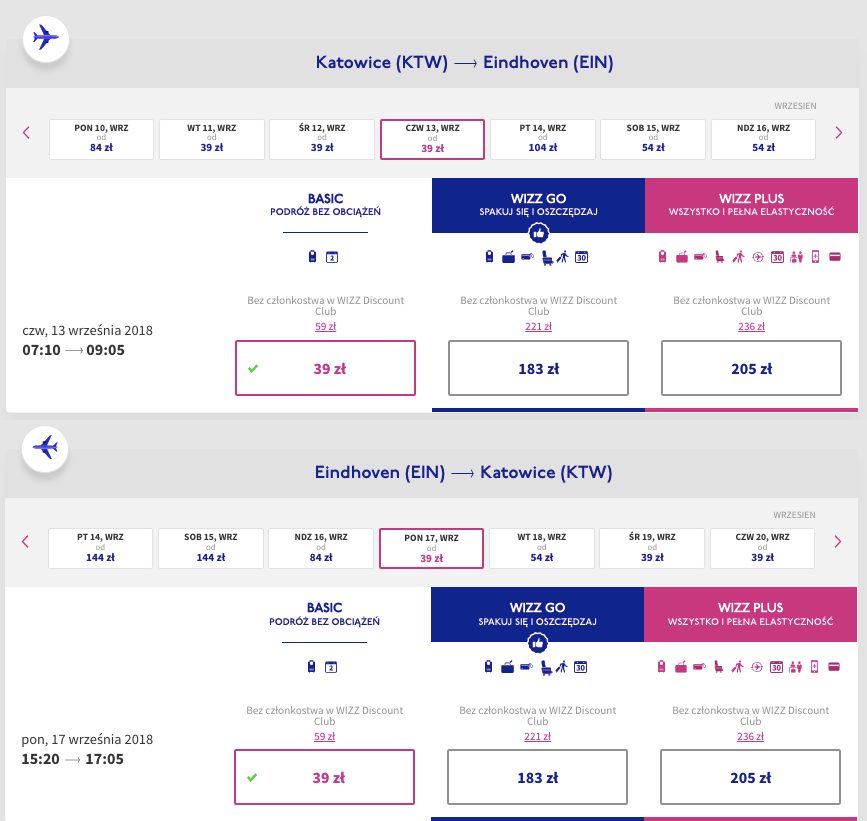The image size is (867, 821).
Task: Click the priority boarding icon in return WIZZ PLUS
Action: (738, 667)
